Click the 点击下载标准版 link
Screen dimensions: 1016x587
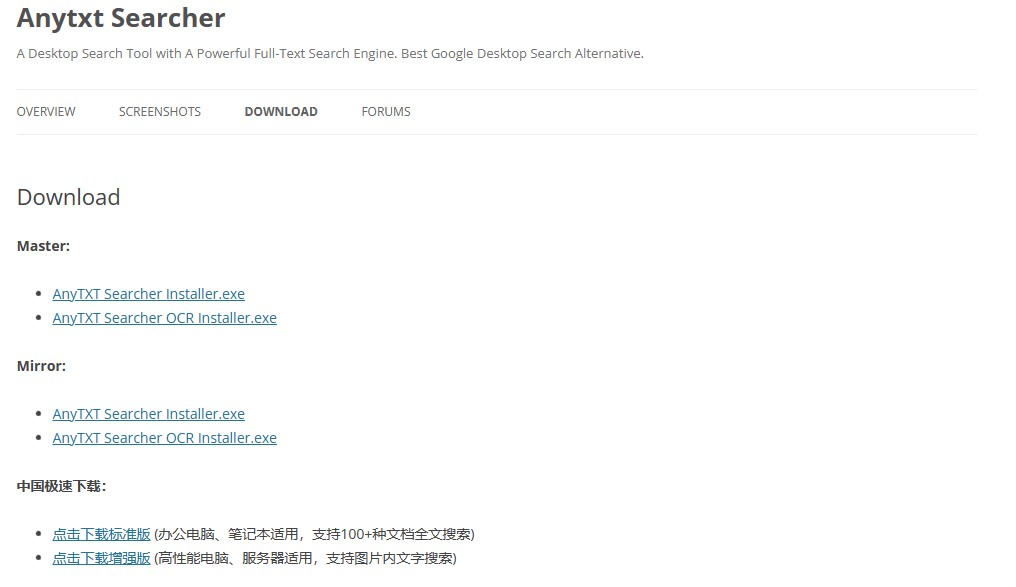(x=101, y=534)
